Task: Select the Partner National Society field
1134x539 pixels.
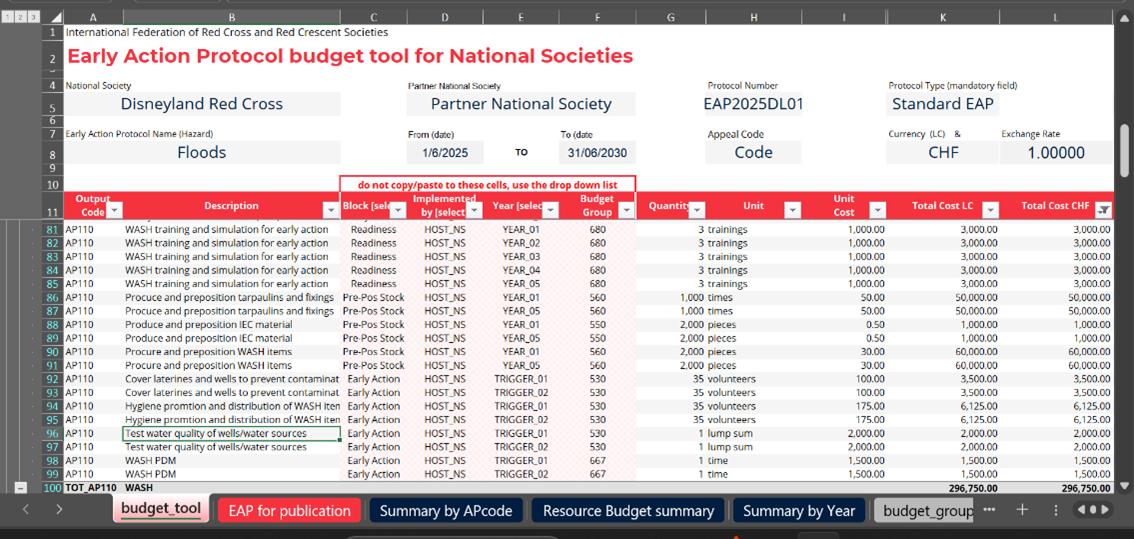Action: pos(521,104)
